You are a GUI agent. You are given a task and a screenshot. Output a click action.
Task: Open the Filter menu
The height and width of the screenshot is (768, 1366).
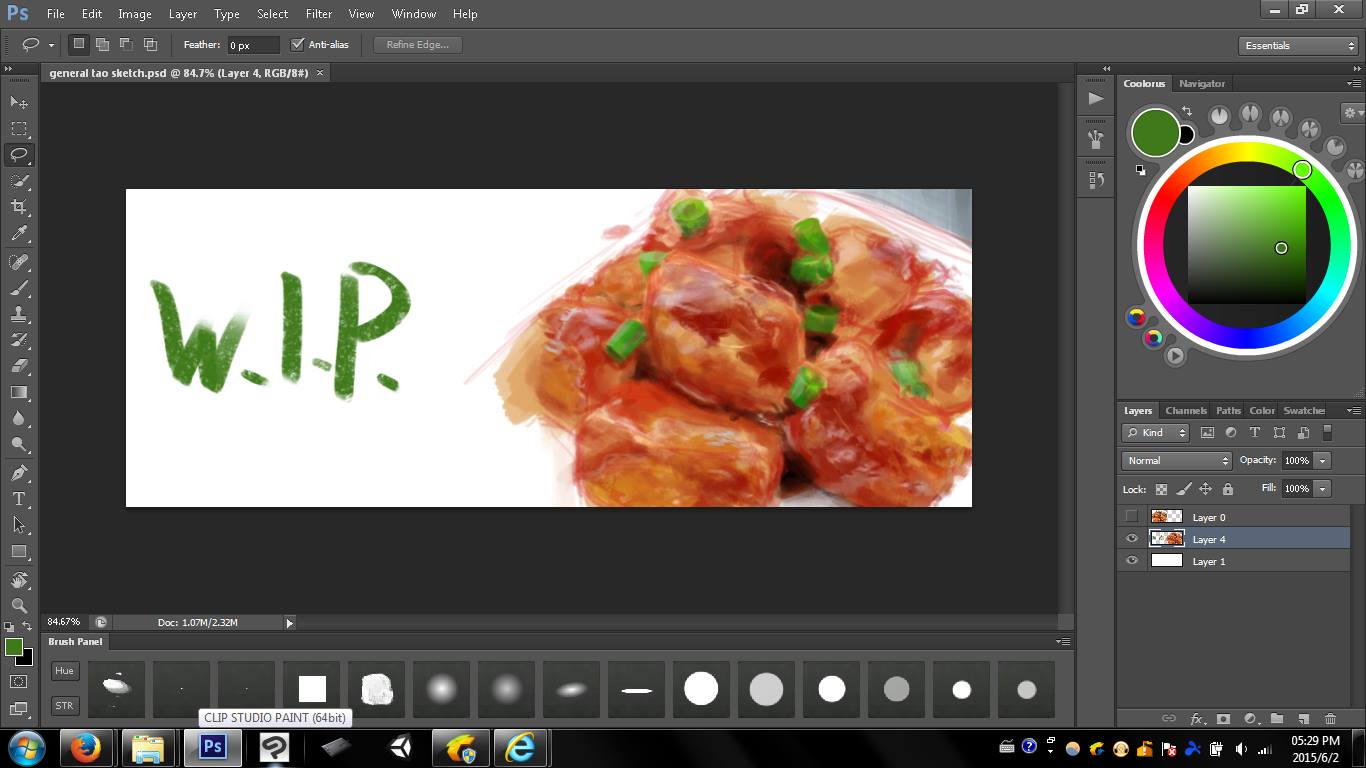[319, 14]
